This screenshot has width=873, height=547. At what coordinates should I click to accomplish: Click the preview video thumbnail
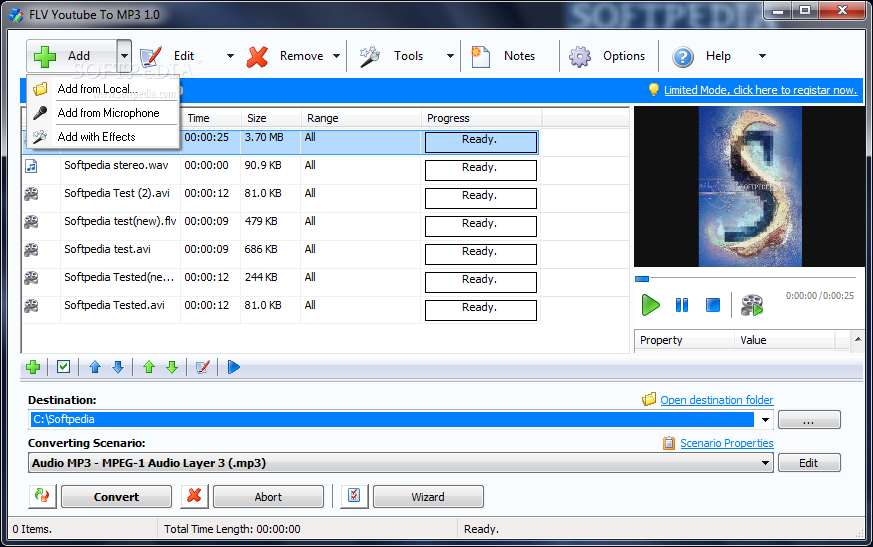pos(750,187)
